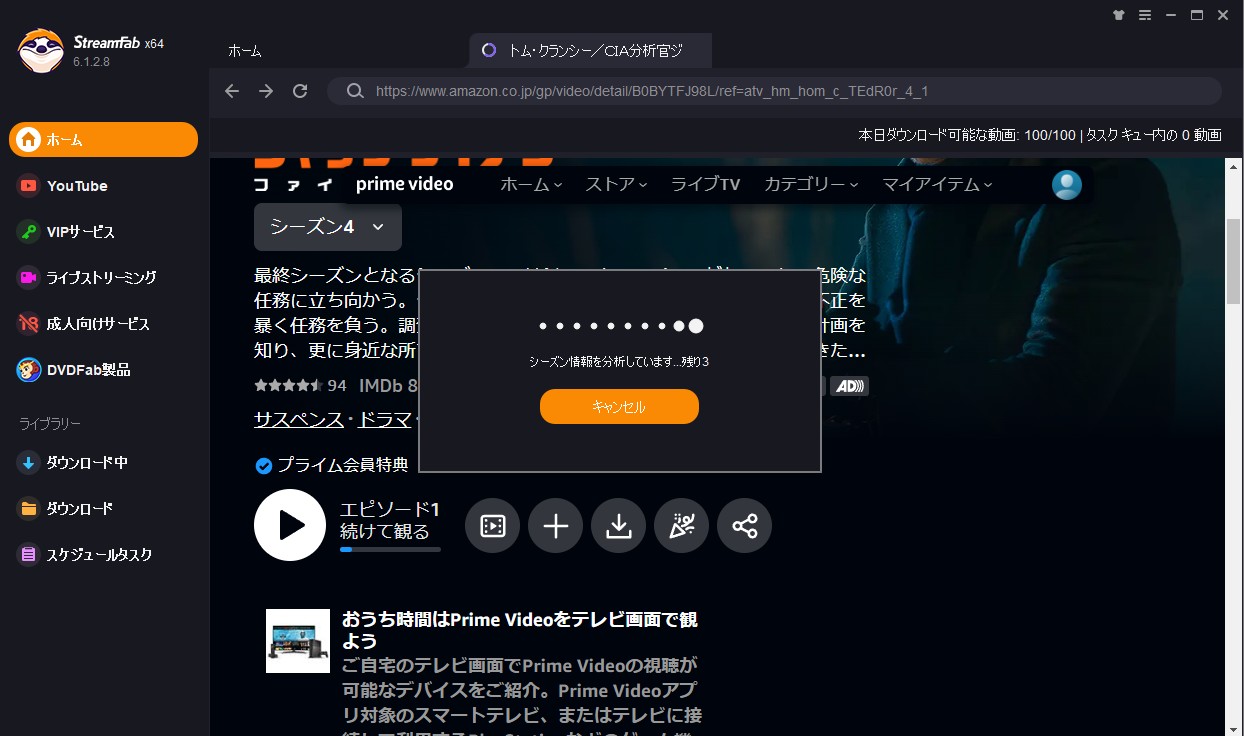Open the Home item in sidebar
This screenshot has height=736, width=1244.
coord(104,140)
